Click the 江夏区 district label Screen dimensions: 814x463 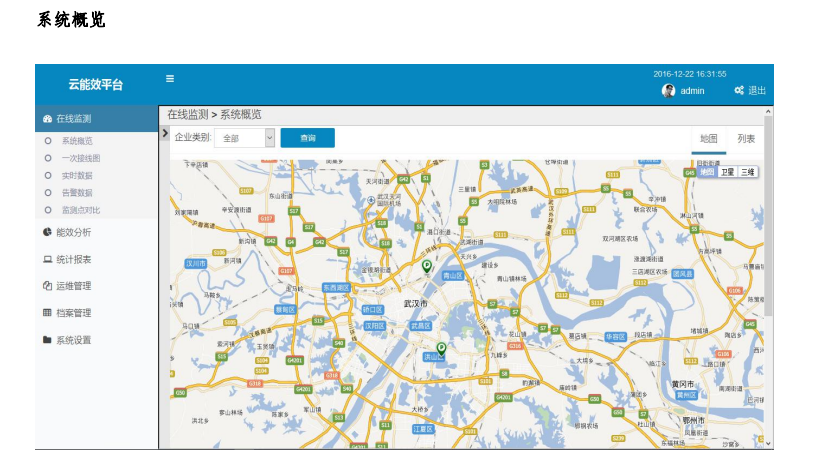[423, 429]
